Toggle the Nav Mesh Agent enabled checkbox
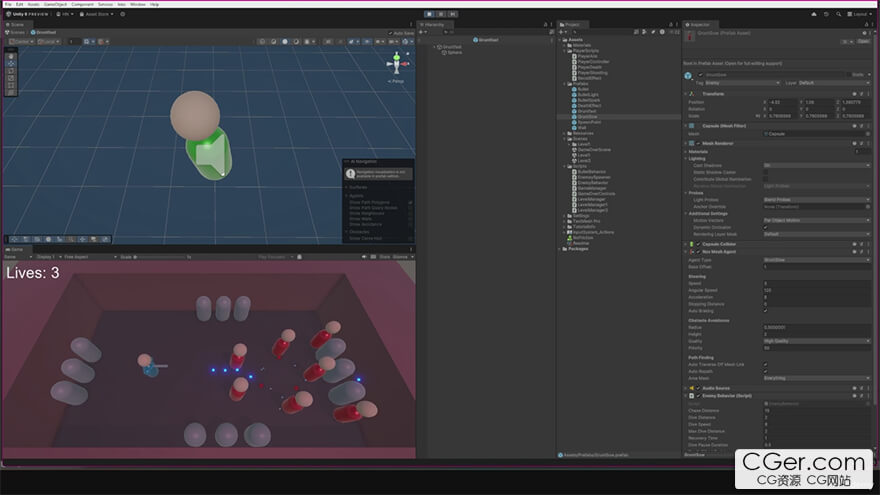 point(698,252)
